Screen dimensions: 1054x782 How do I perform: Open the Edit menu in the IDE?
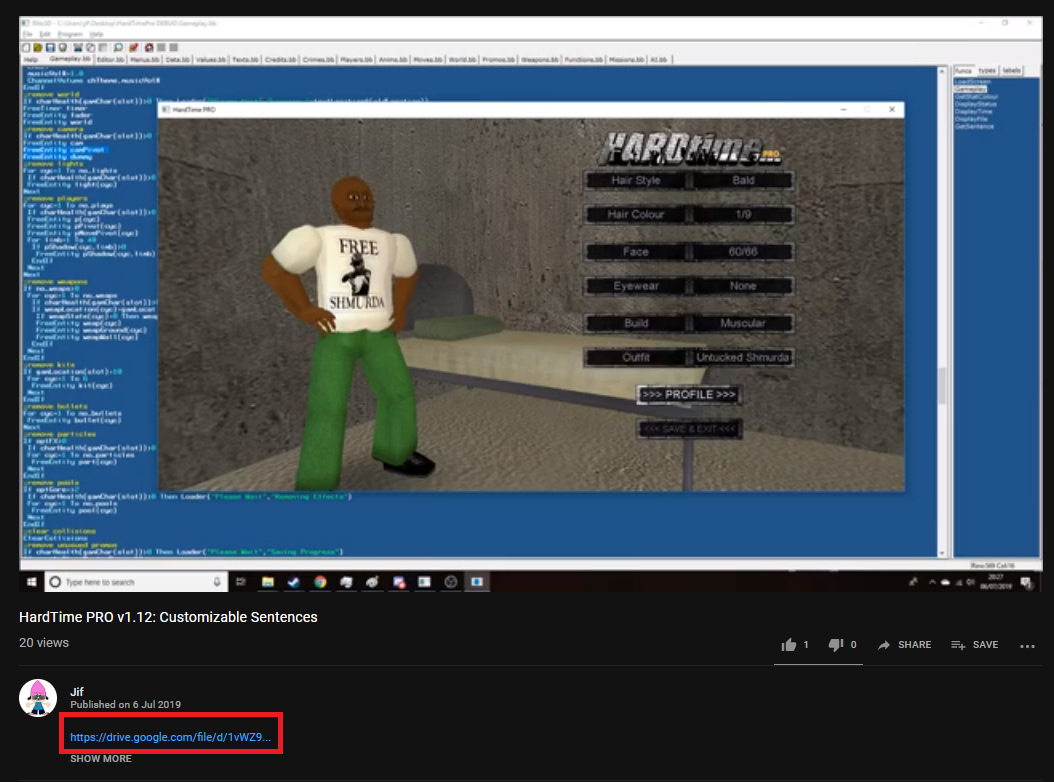pyautogui.click(x=45, y=34)
